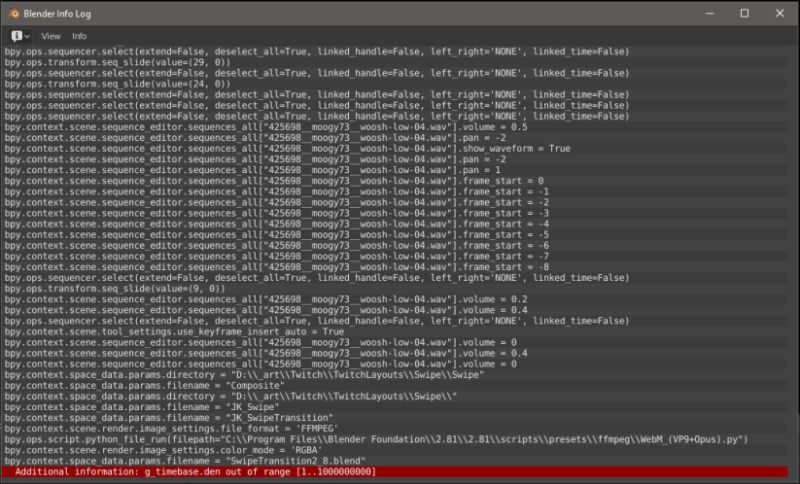Open the Info menu
The image size is (800, 484).
tap(79, 36)
